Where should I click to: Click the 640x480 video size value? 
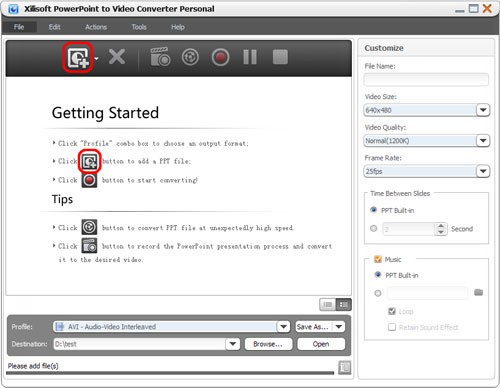pos(379,110)
